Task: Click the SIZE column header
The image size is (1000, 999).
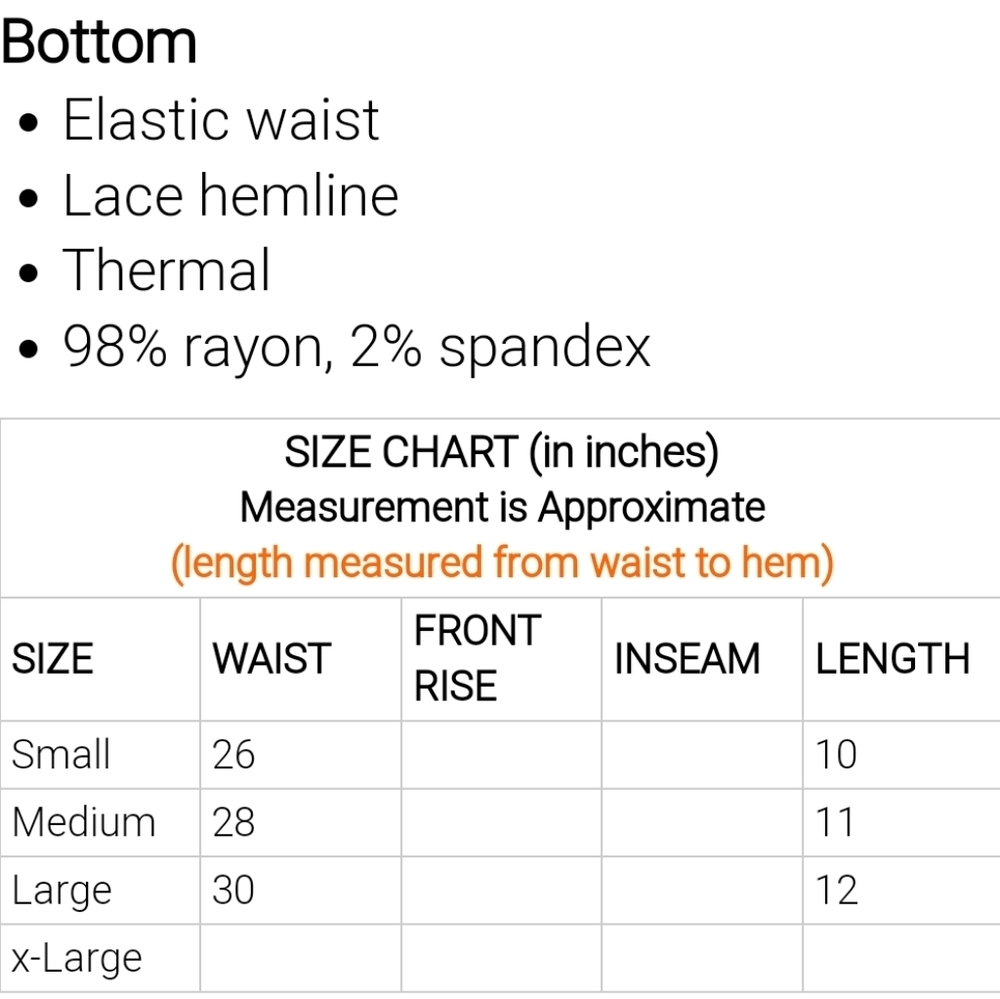Action: point(52,660)
